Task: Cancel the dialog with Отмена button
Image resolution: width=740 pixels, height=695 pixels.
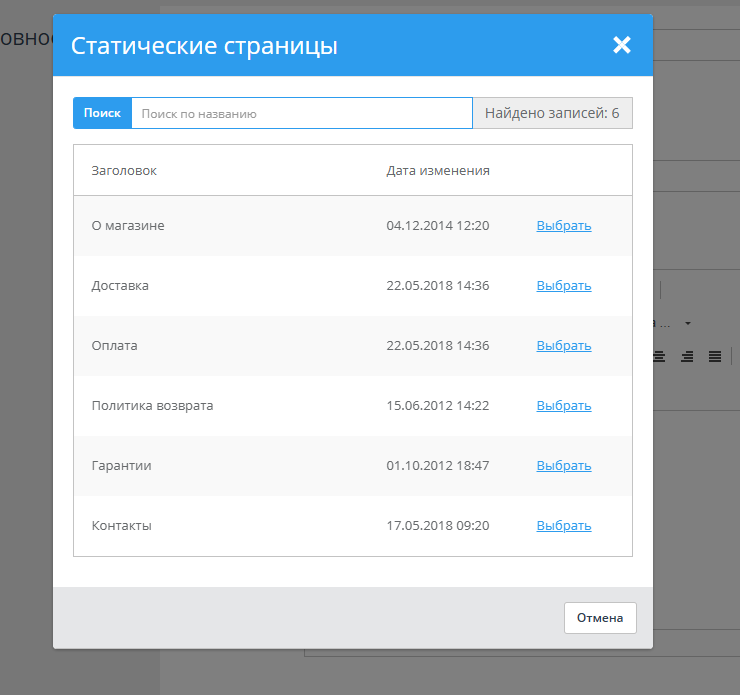Action: tap(600, 618)
